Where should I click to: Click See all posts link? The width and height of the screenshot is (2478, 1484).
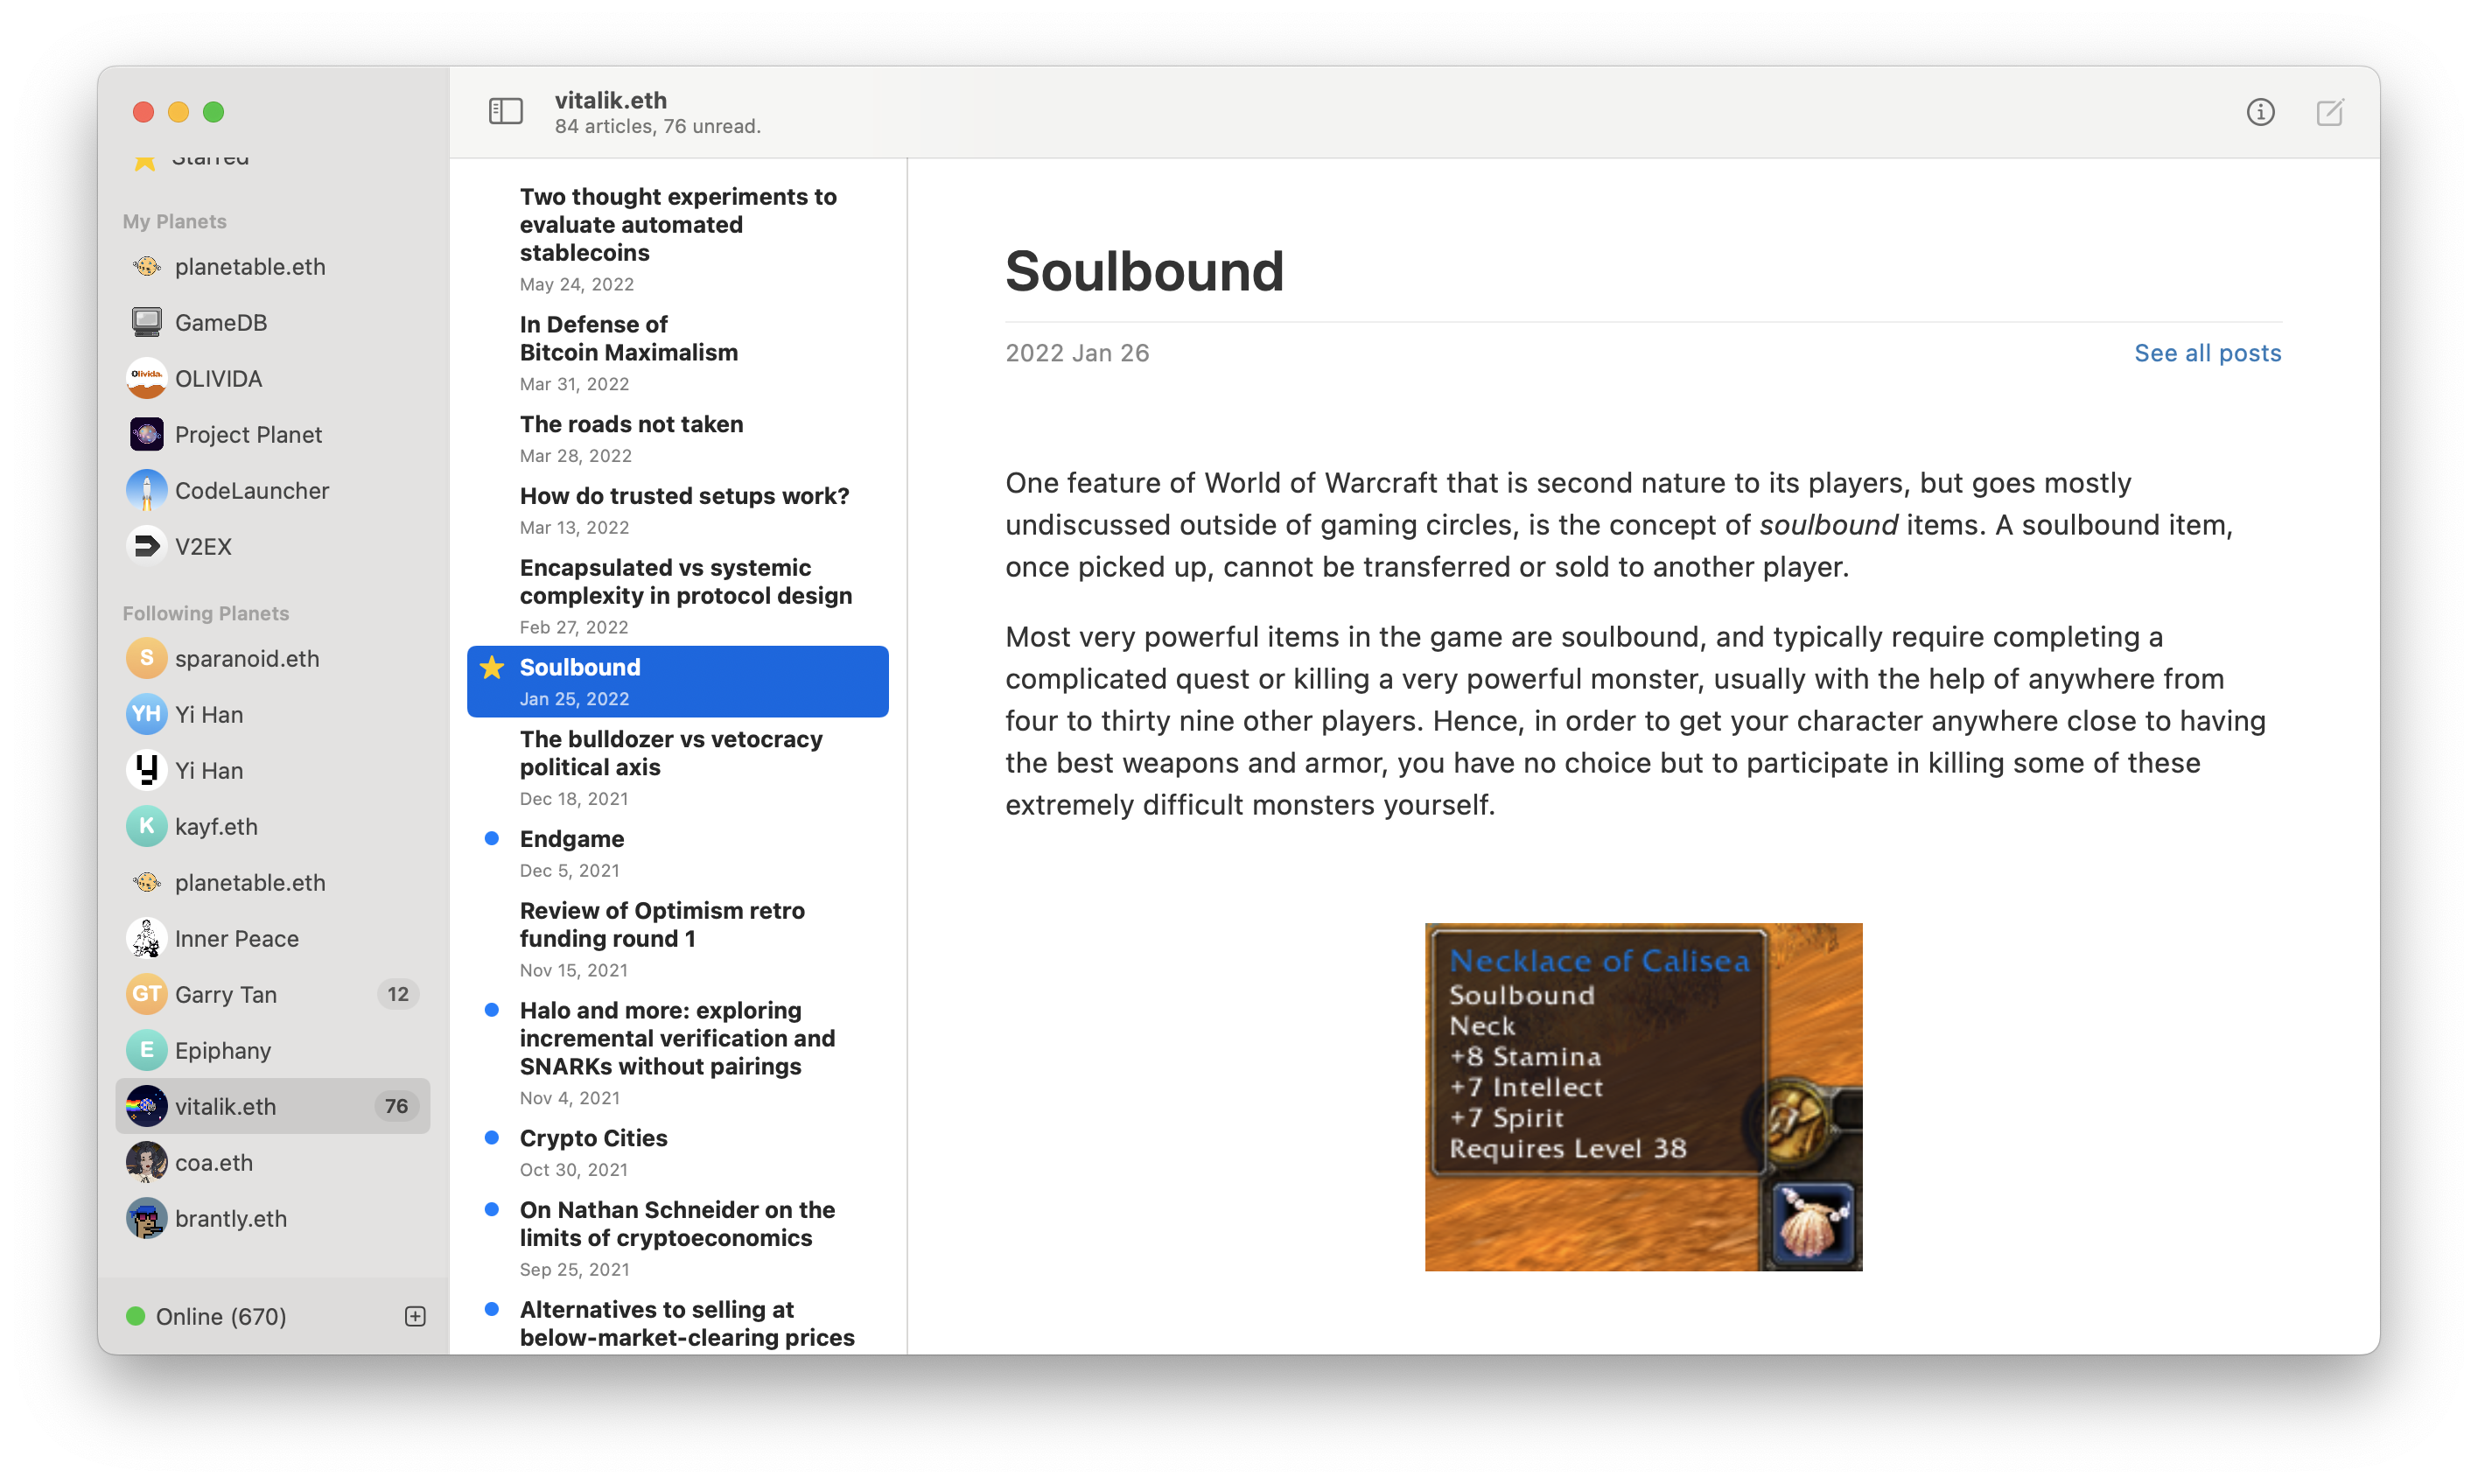tap(2208, 352)
